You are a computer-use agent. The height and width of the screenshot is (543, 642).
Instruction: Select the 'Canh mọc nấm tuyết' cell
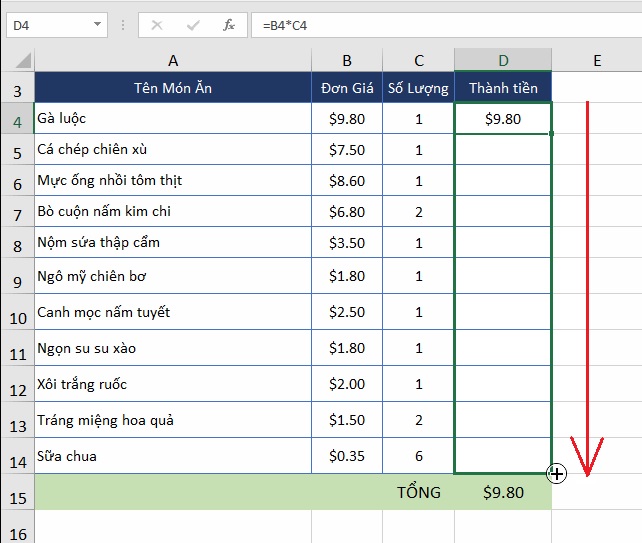(173, 312)
